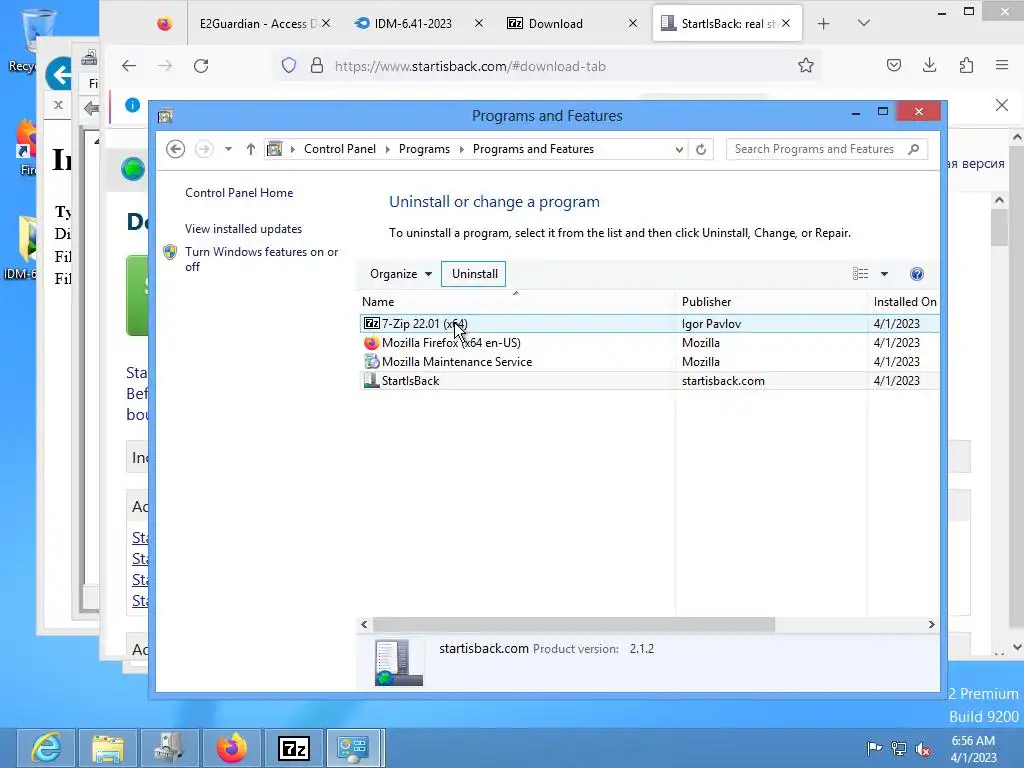Open the tracking protection shield icon
The image size is (1024, 768).
pos(289,65)
